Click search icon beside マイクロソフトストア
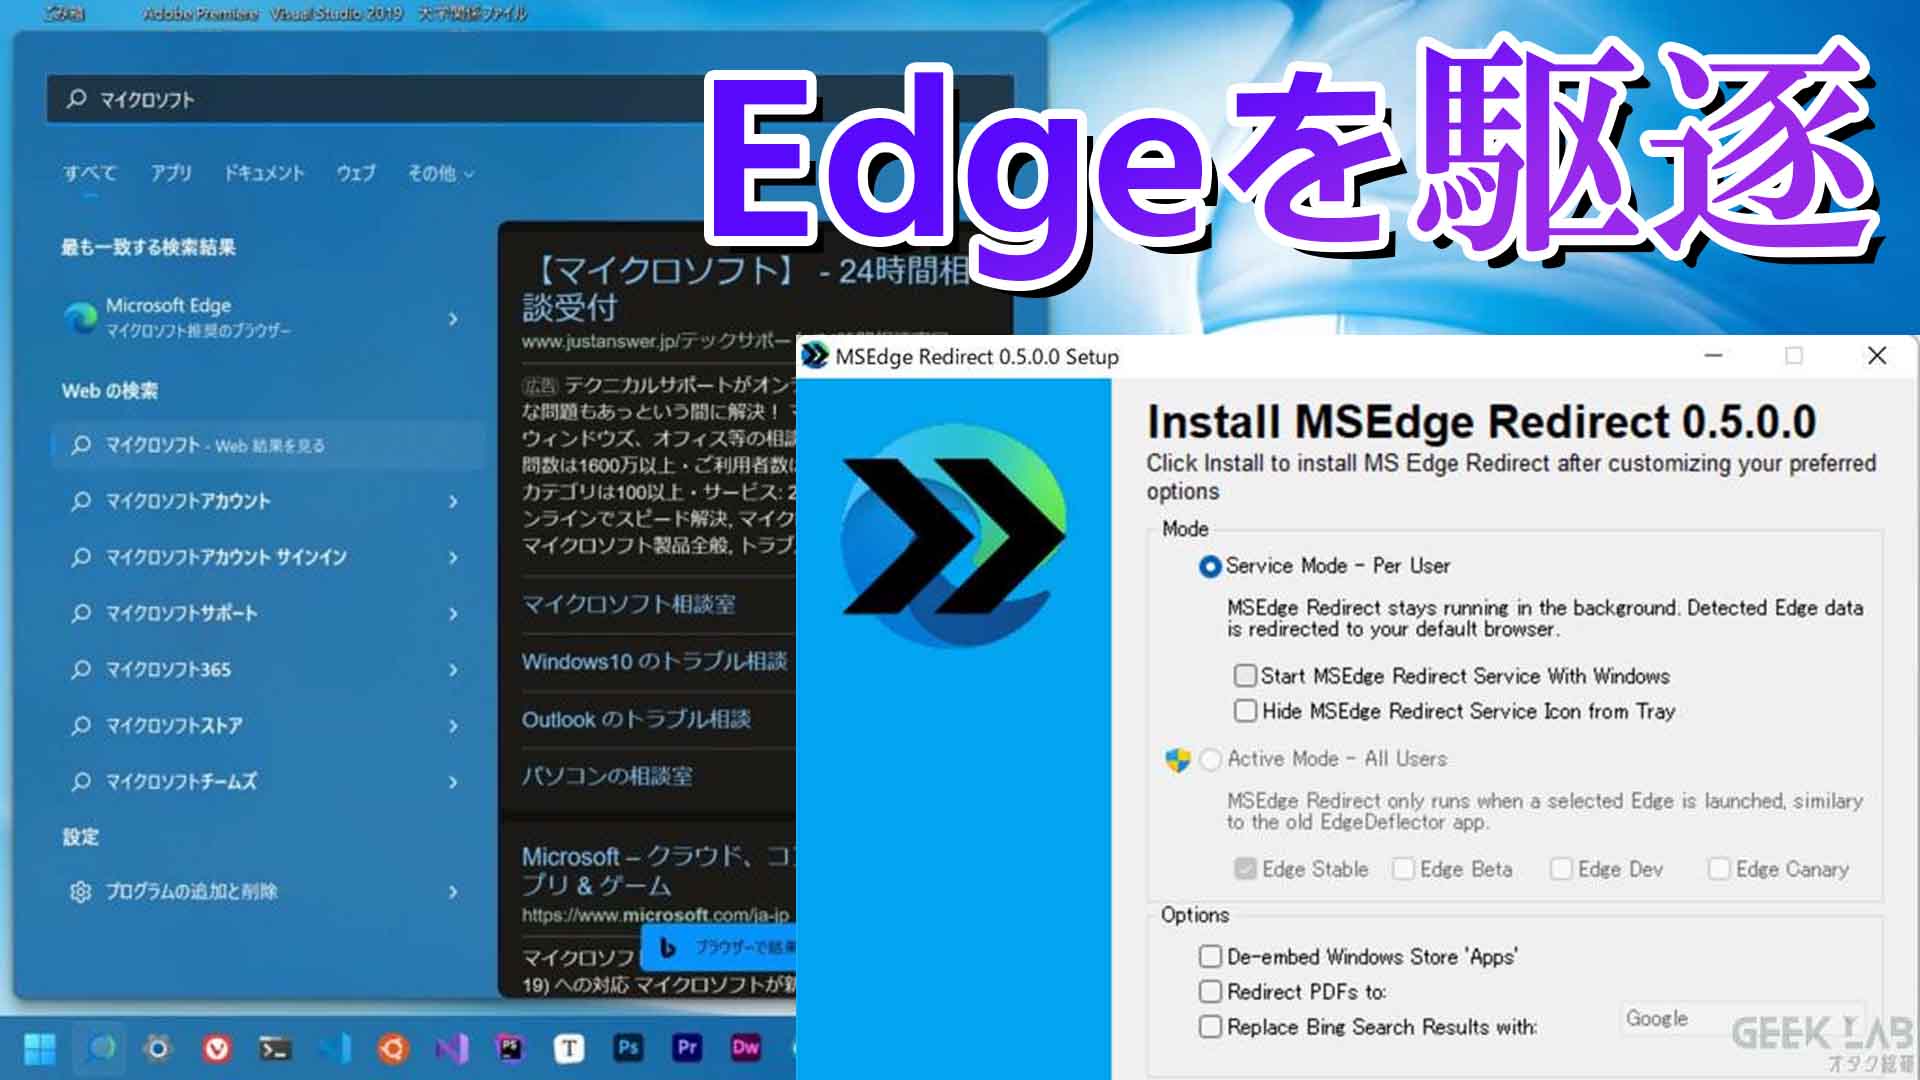Image resolution: width=1920 pixels, height=1080 pixels. coord(81,725)
